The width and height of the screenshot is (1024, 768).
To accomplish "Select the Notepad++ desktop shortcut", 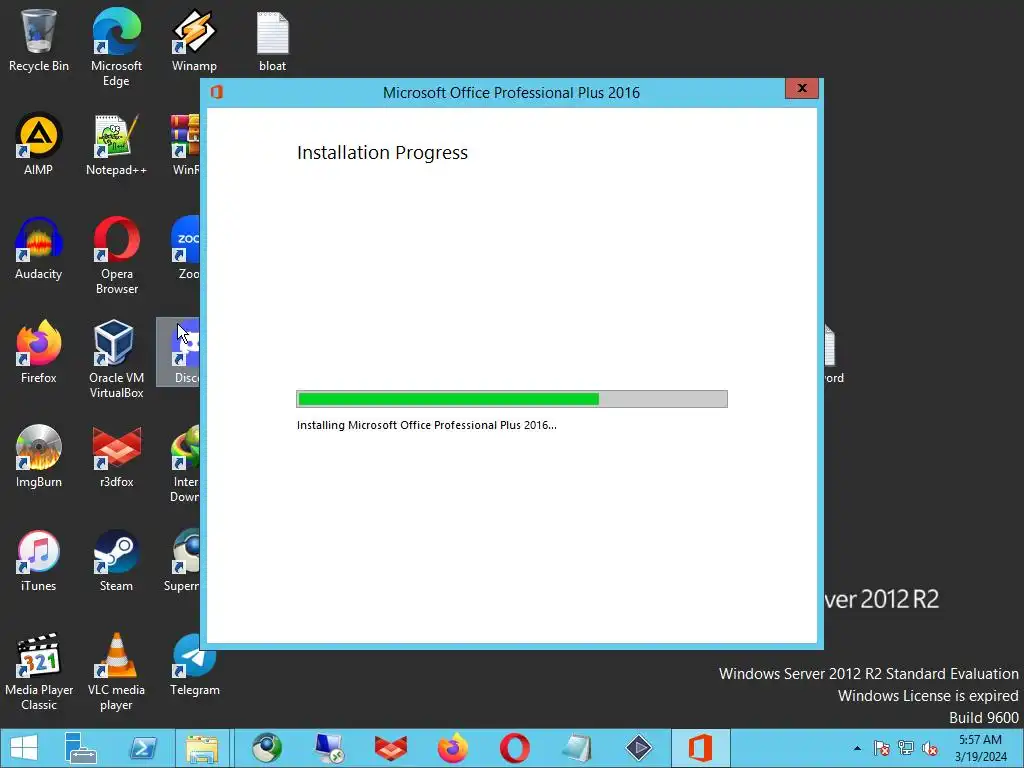I will click(116, 144).
